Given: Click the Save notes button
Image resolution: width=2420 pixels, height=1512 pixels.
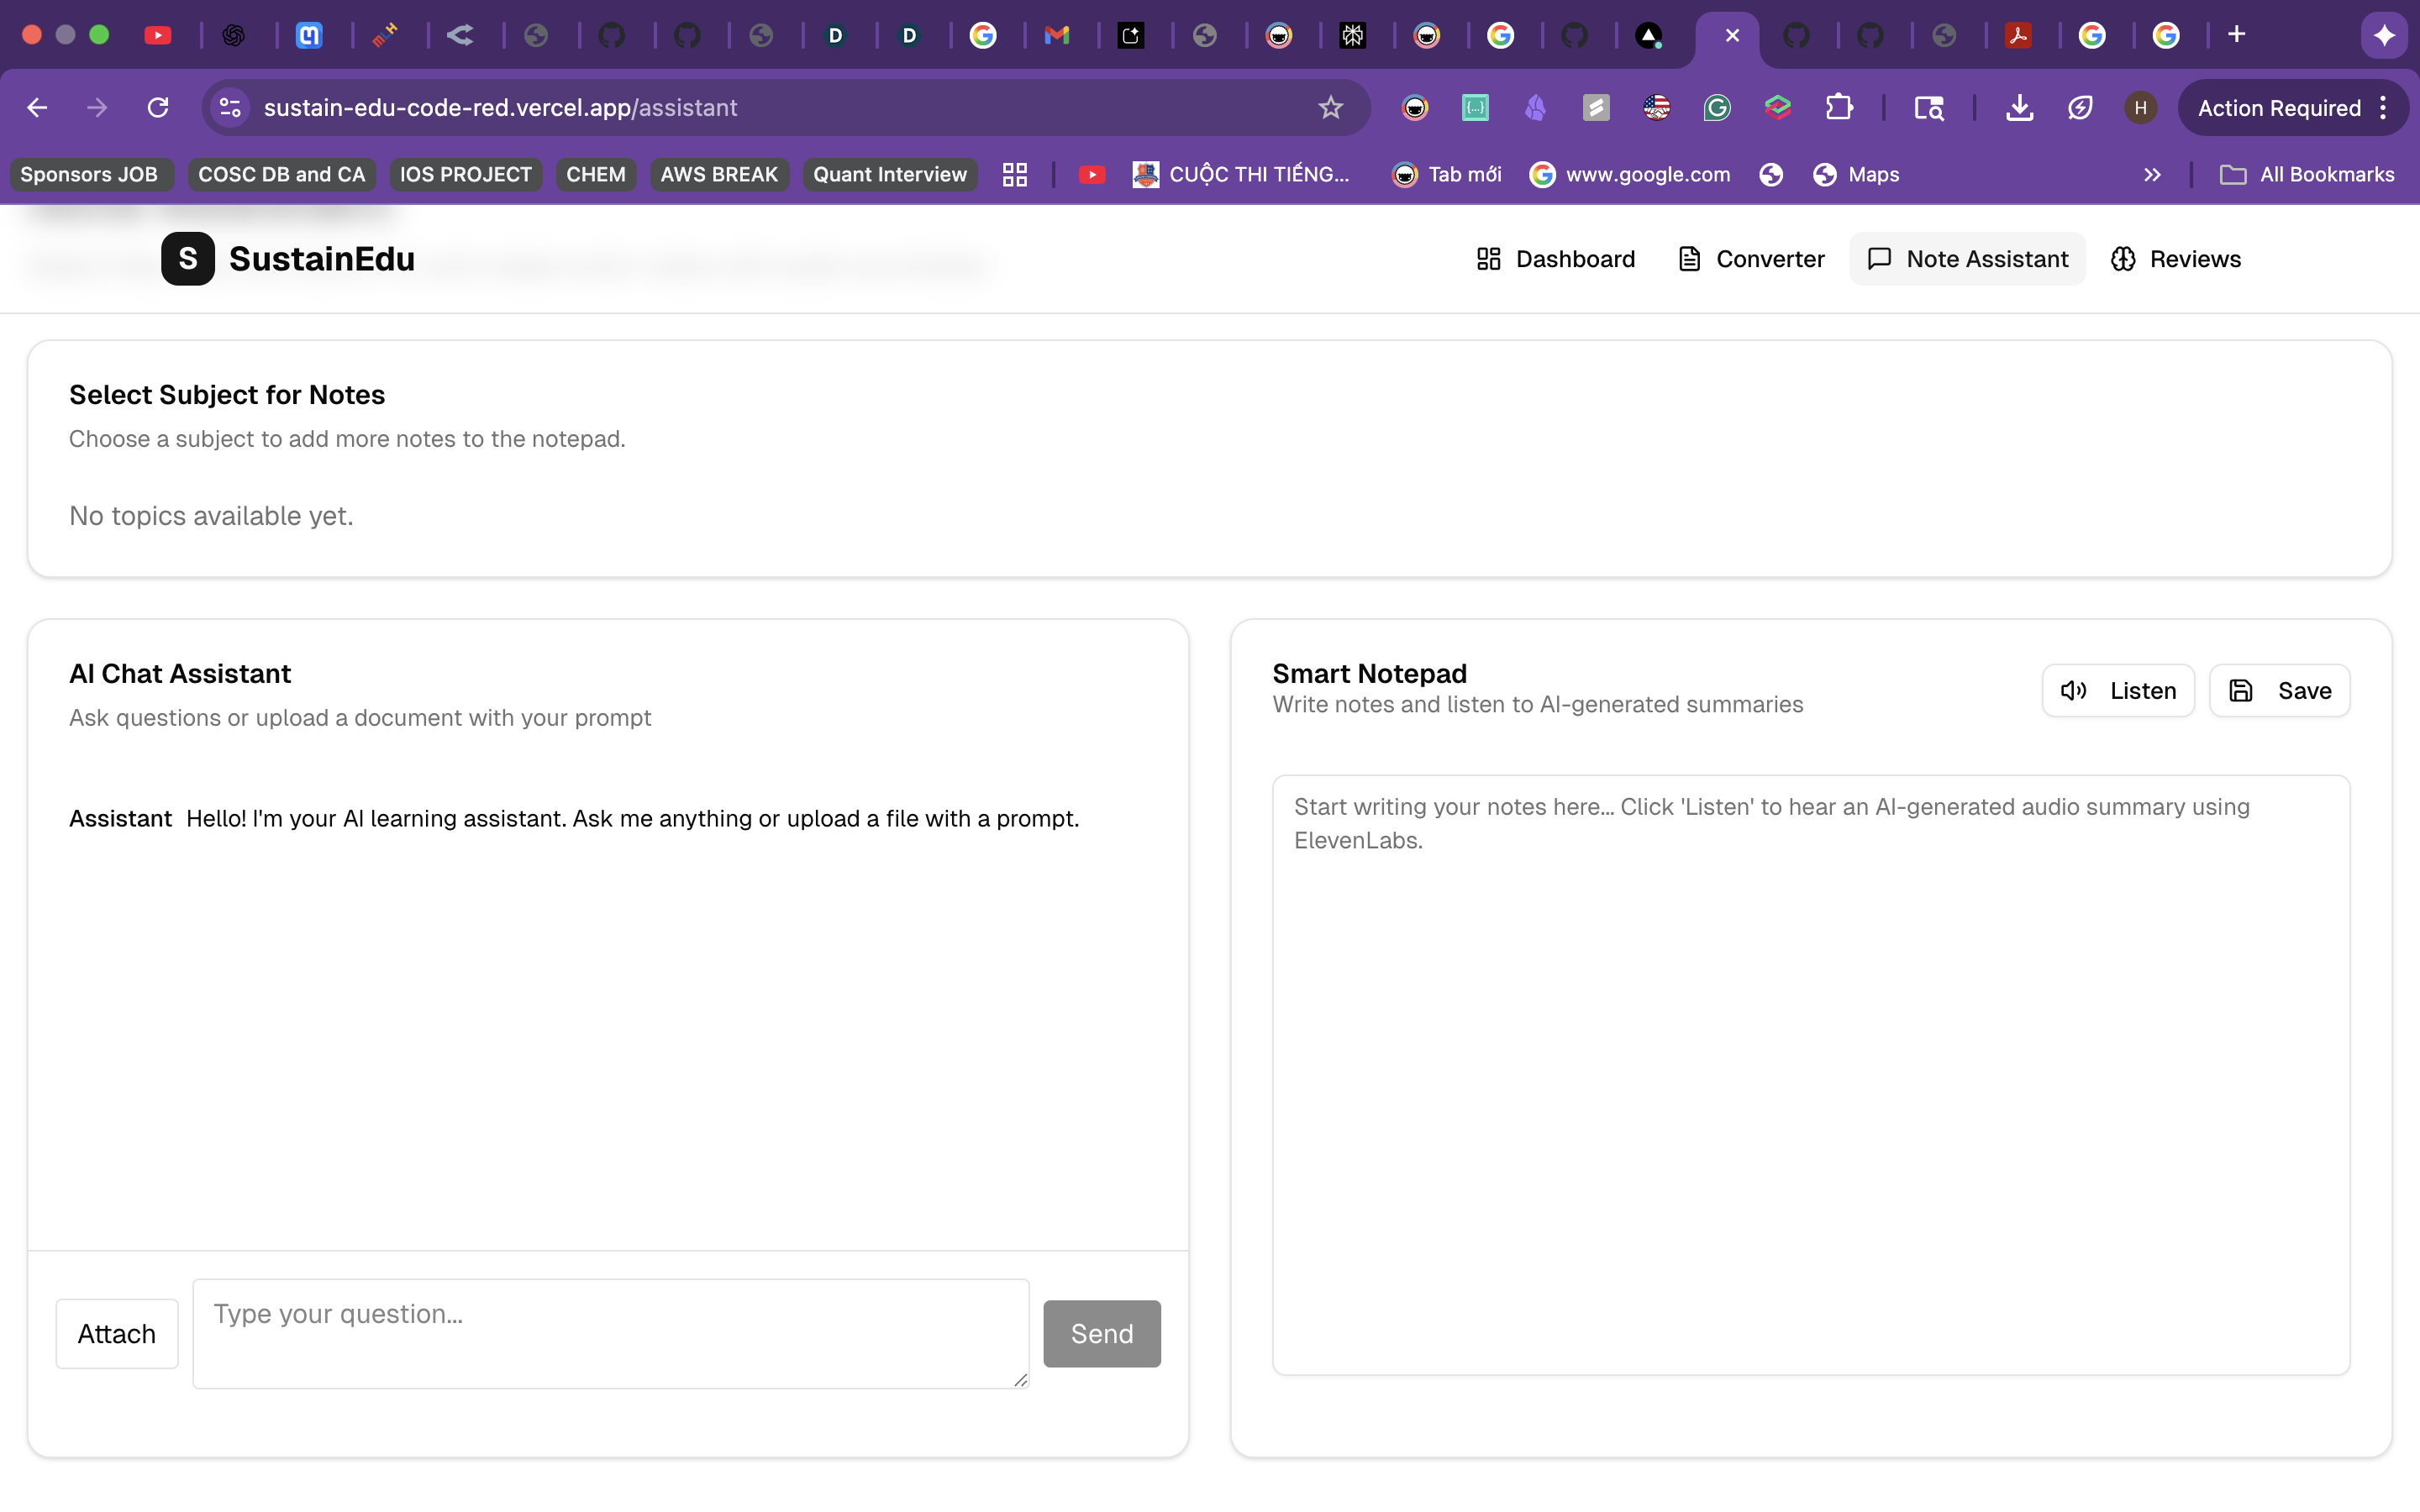Looking at the screenshot, I should click(2279, 691).
